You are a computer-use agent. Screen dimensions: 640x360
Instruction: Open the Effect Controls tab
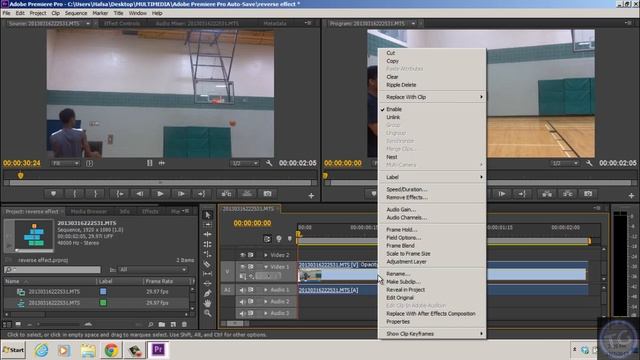point(122,24)
